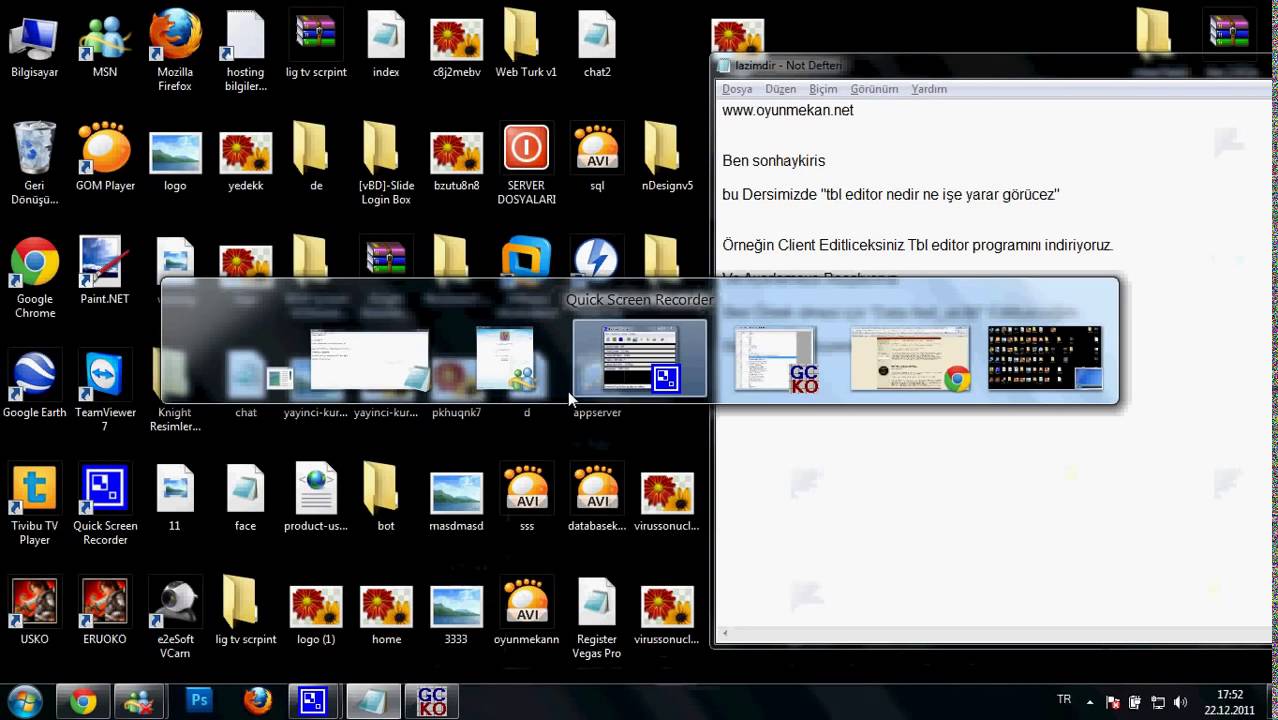This screenshot has width=1278, height=720.
Task: Open the e2eSoft VCam shortcut
Action: 175,618
